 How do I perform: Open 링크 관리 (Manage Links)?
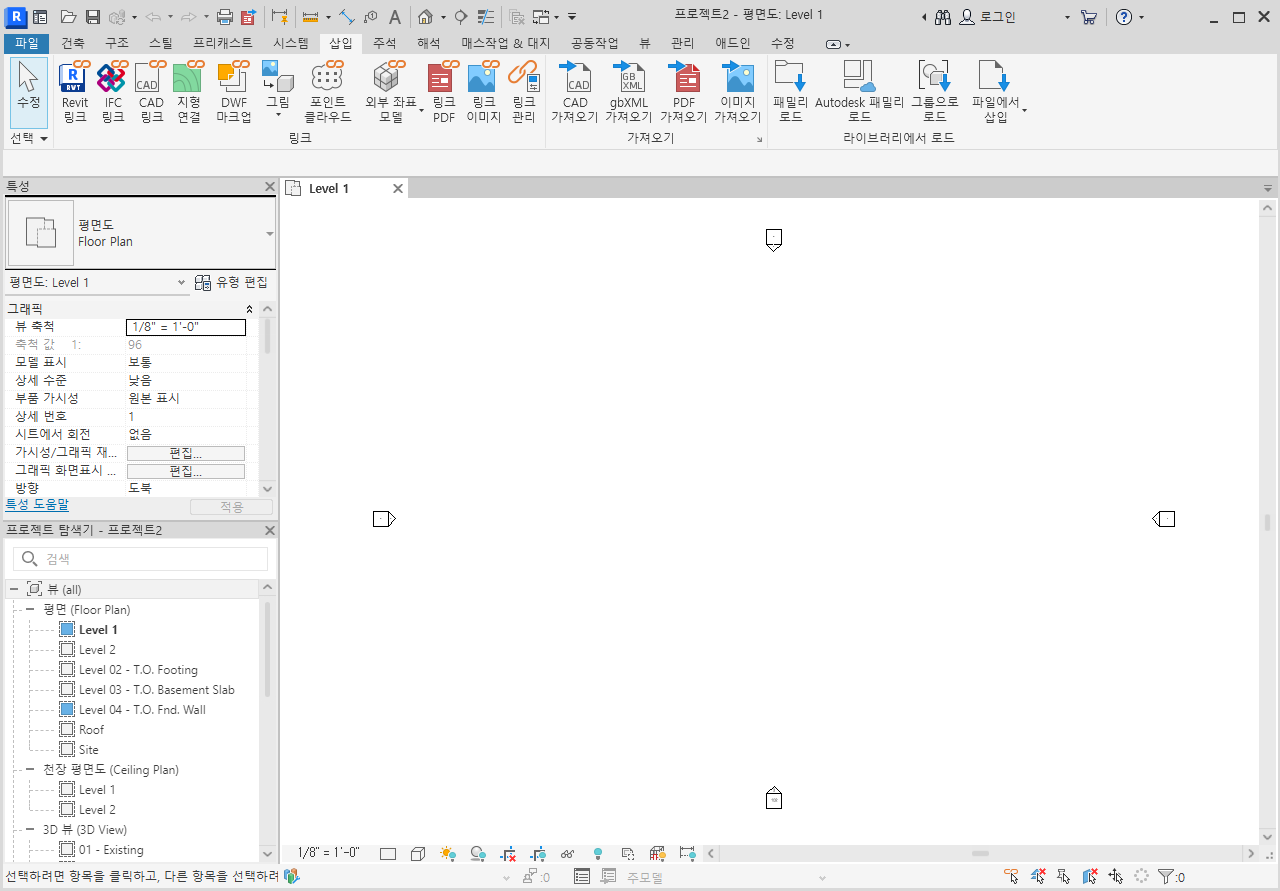coord(523,92)
